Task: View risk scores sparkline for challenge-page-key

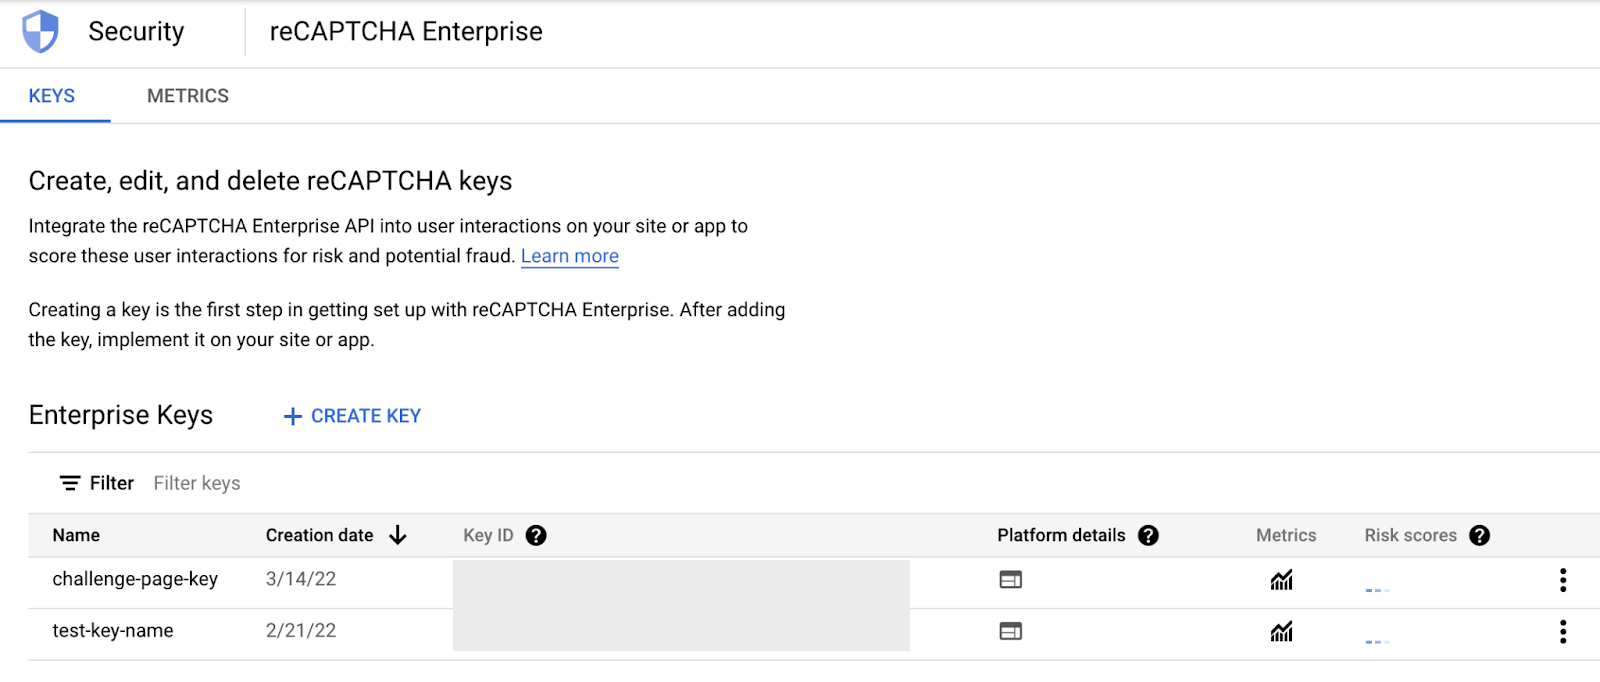Action: [1377, 589]
